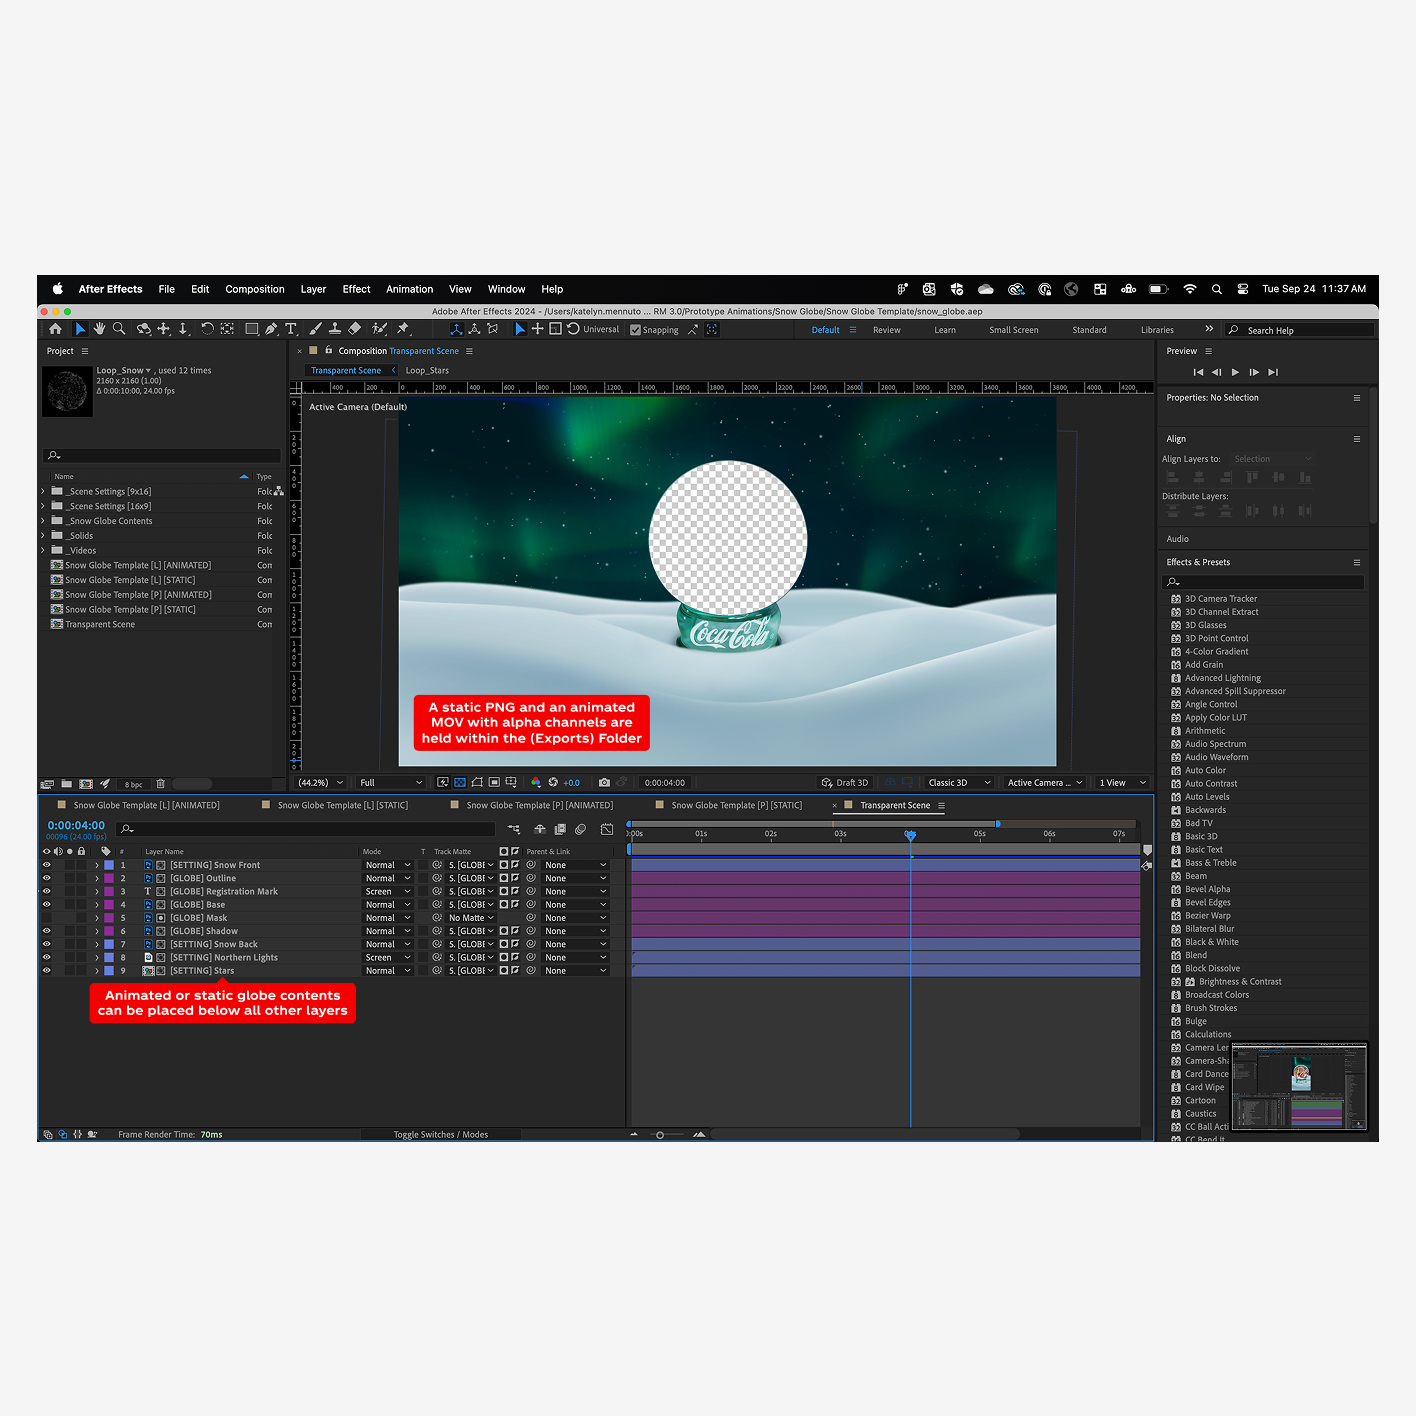The image size is (1416, 1416).
Task: Select the Roto Brush tool
Action: point(379,329)
